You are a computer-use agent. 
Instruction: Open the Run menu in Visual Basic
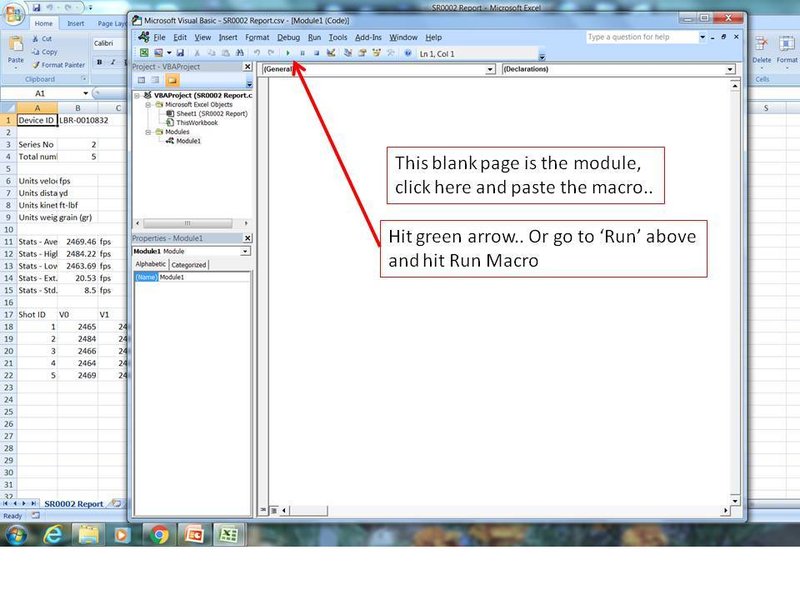(x=314, y=37)
